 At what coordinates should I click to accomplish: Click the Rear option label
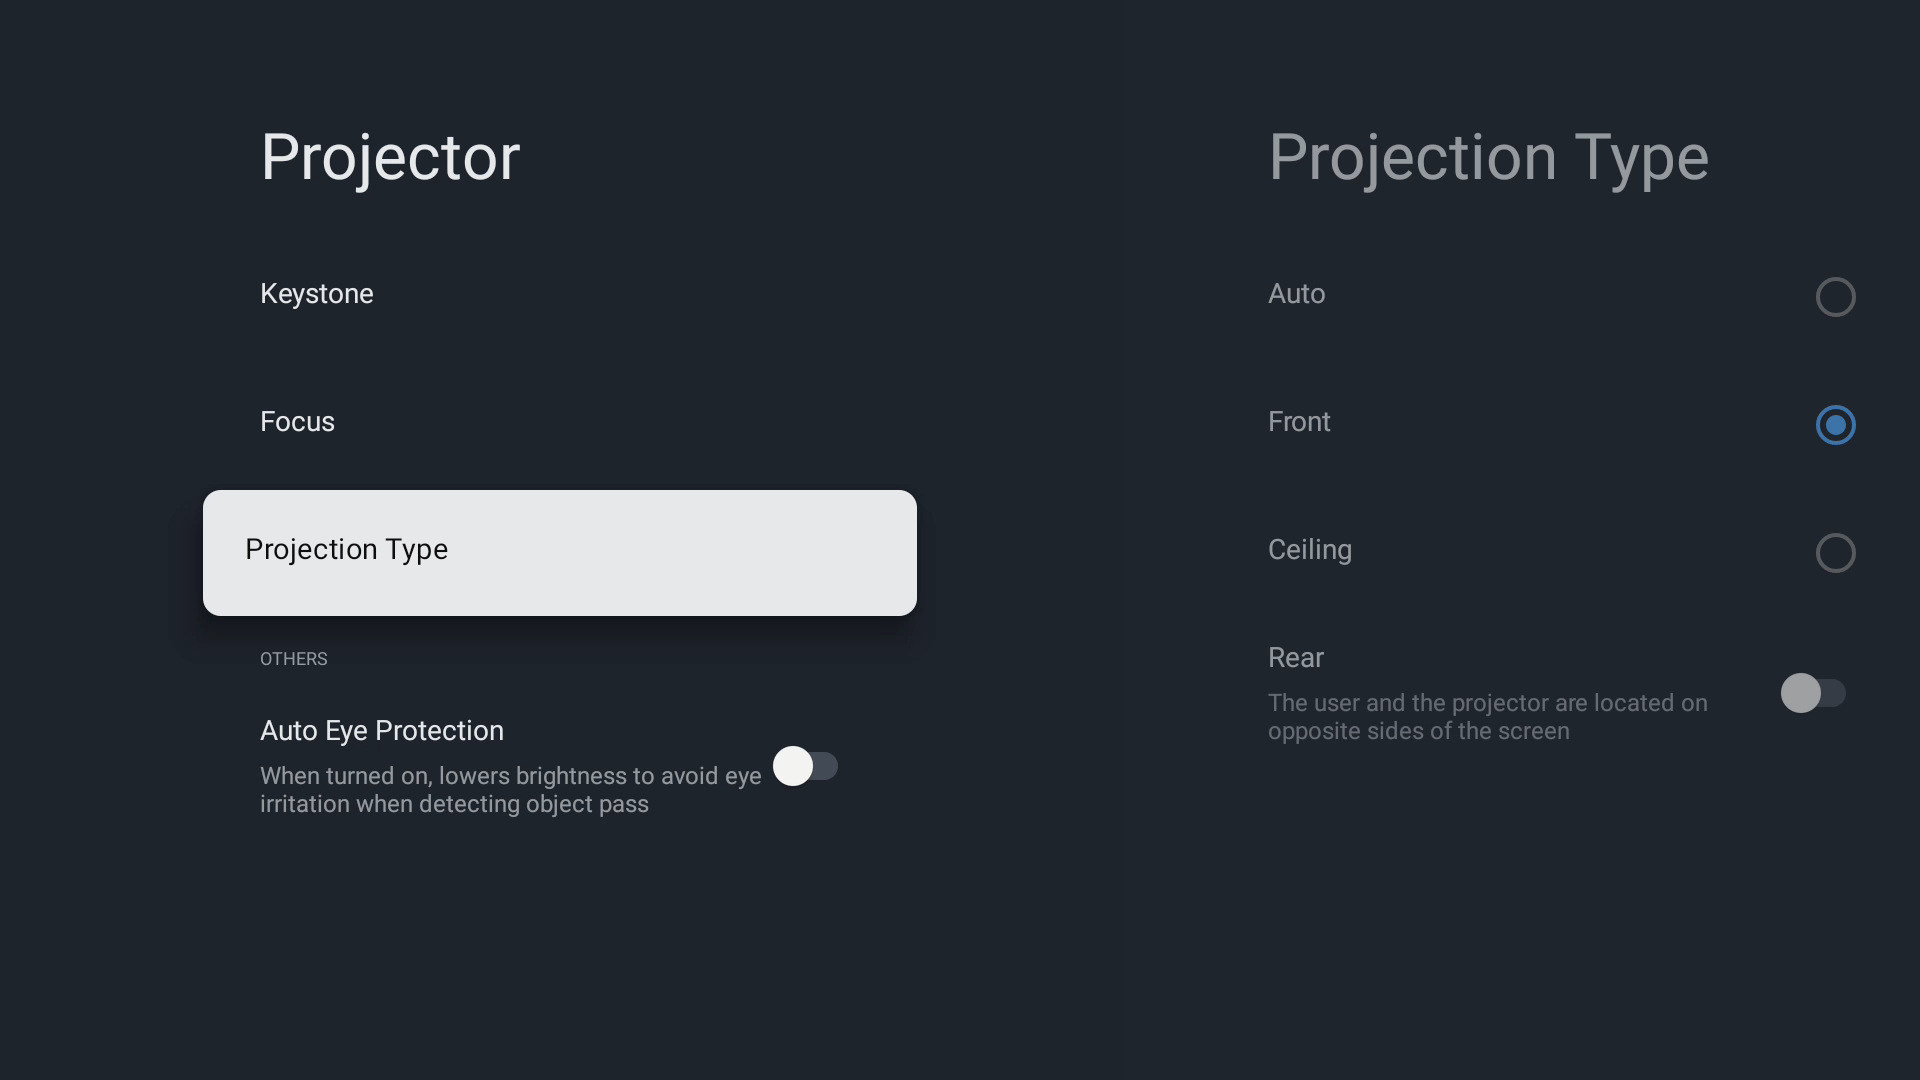pos(1295,658)
